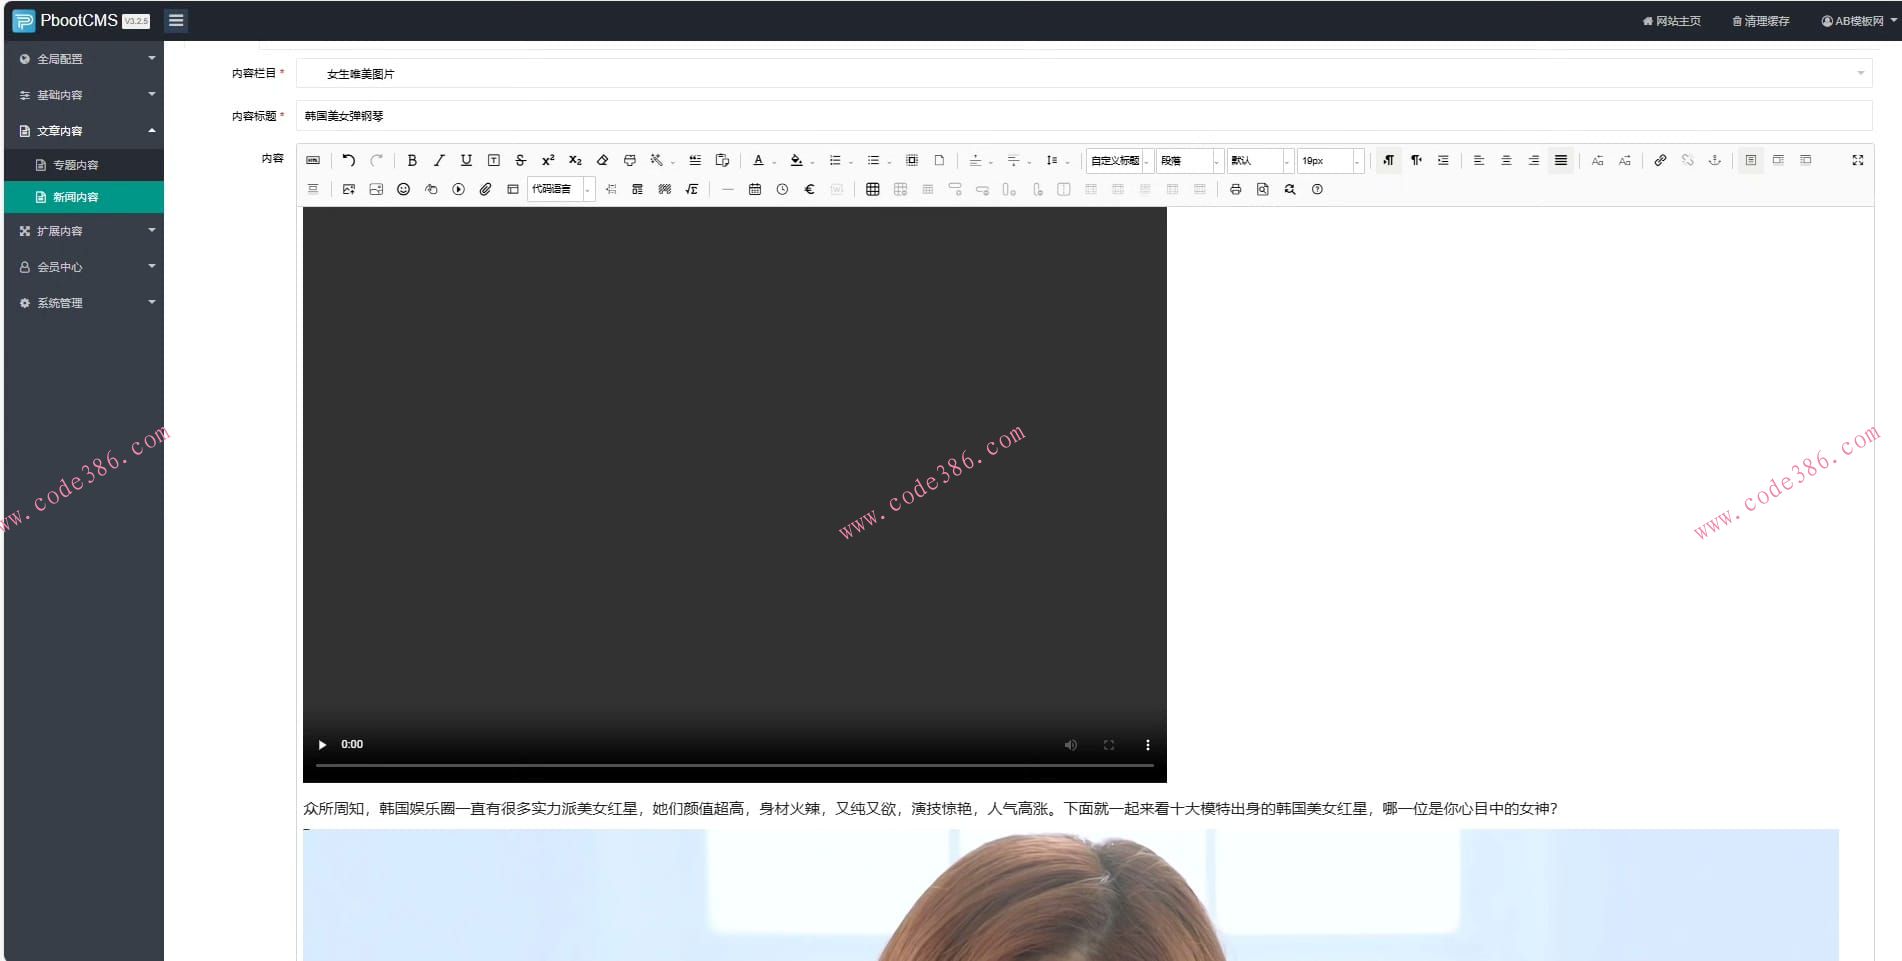Open 专题内容 in the sidebar
The height and width of the screenshot is (961, 1902).
point(76,165)
